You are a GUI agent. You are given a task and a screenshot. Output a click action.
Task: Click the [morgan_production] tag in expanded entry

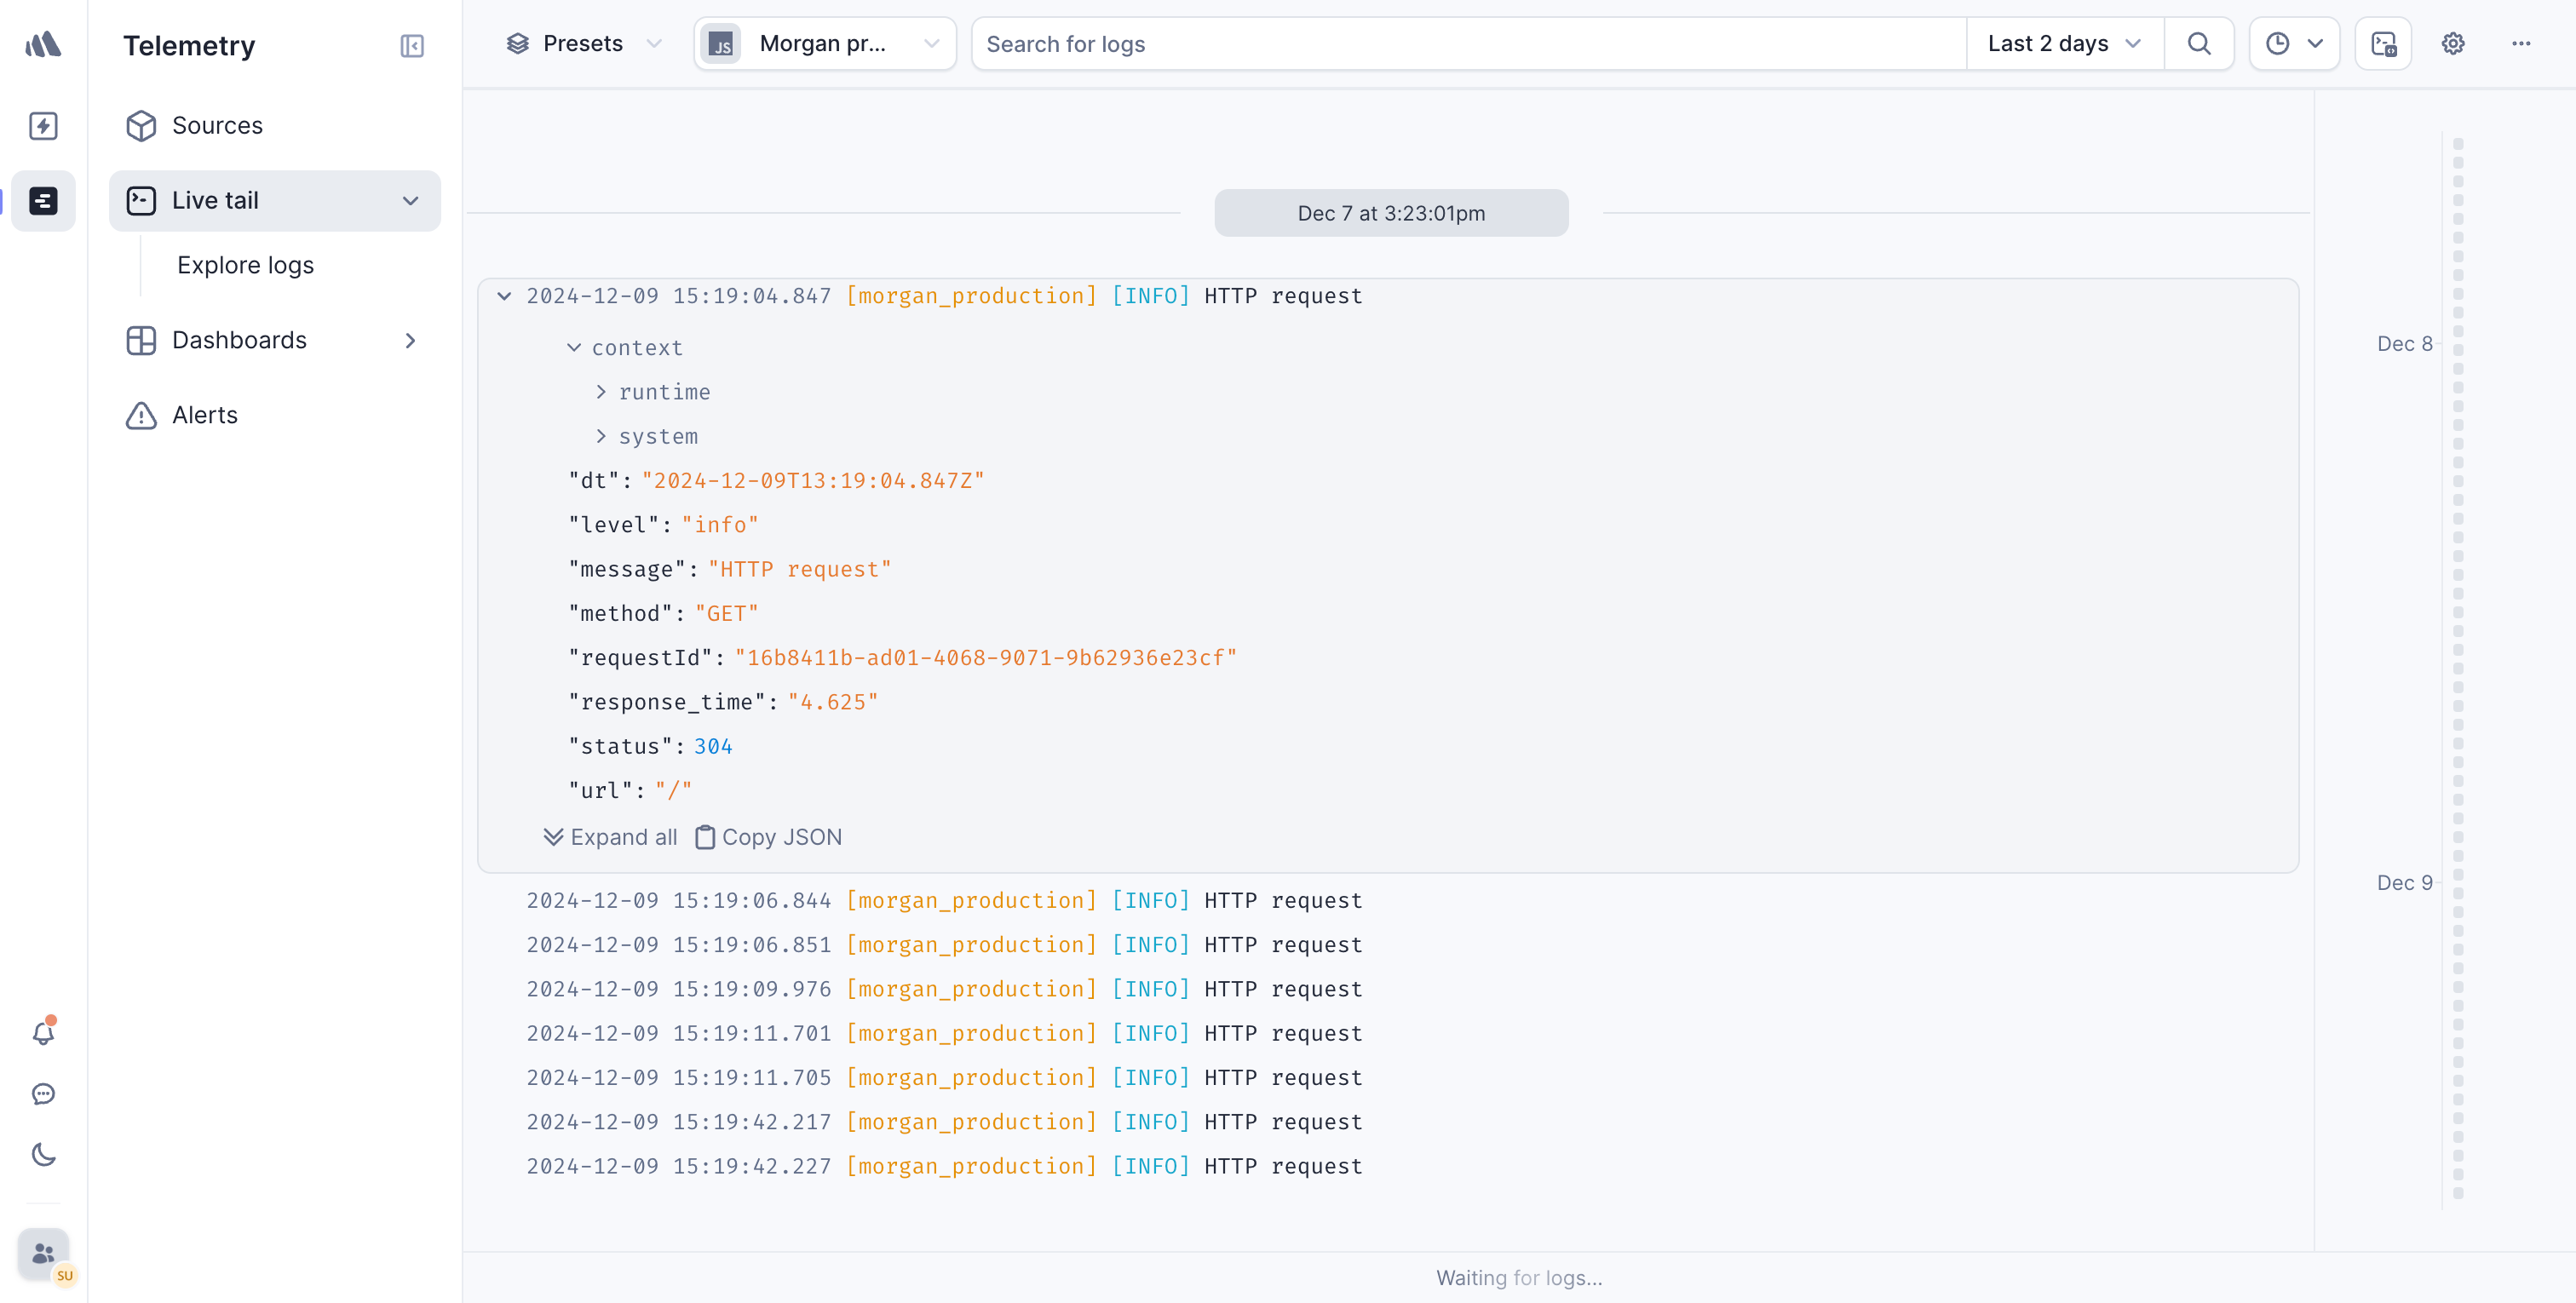pos(972,296)
